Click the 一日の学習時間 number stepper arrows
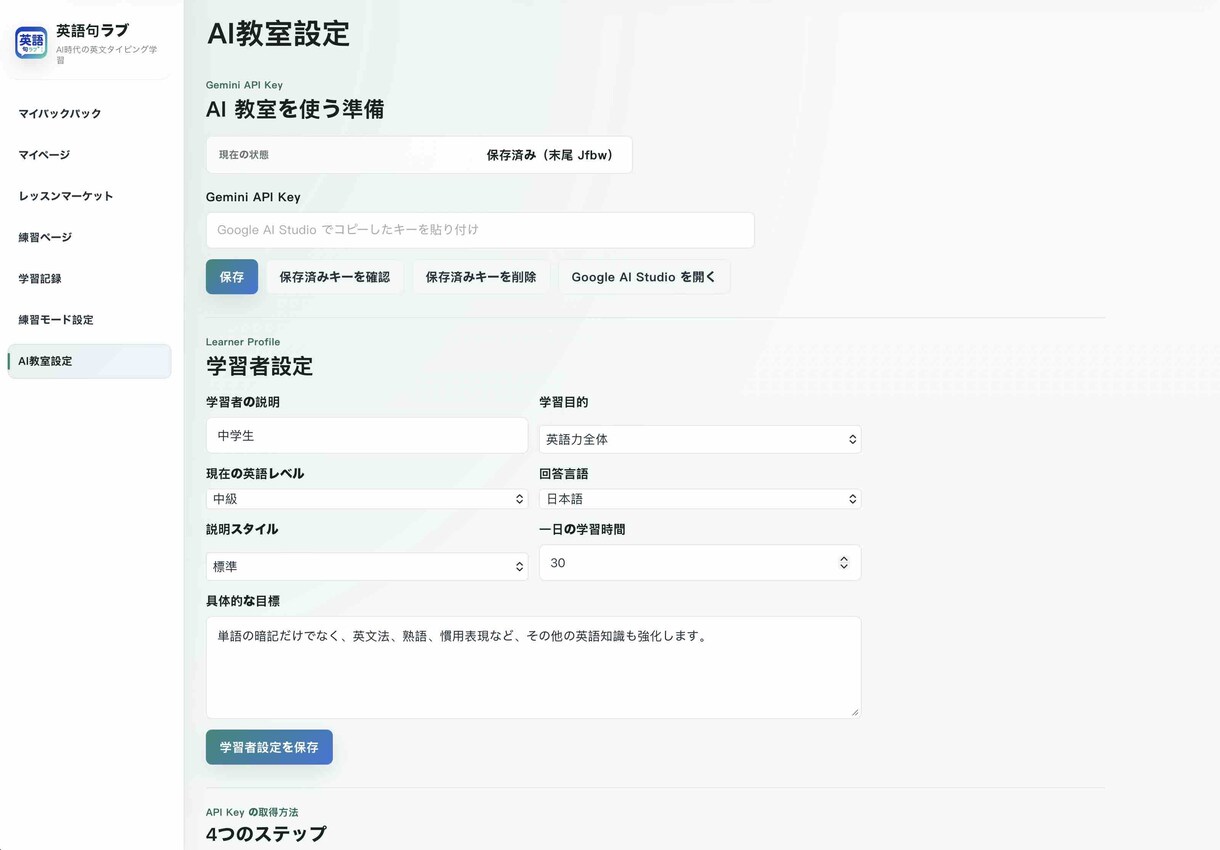The width and height of the screenshot is (1220, 850). click(x=844, y=563)
